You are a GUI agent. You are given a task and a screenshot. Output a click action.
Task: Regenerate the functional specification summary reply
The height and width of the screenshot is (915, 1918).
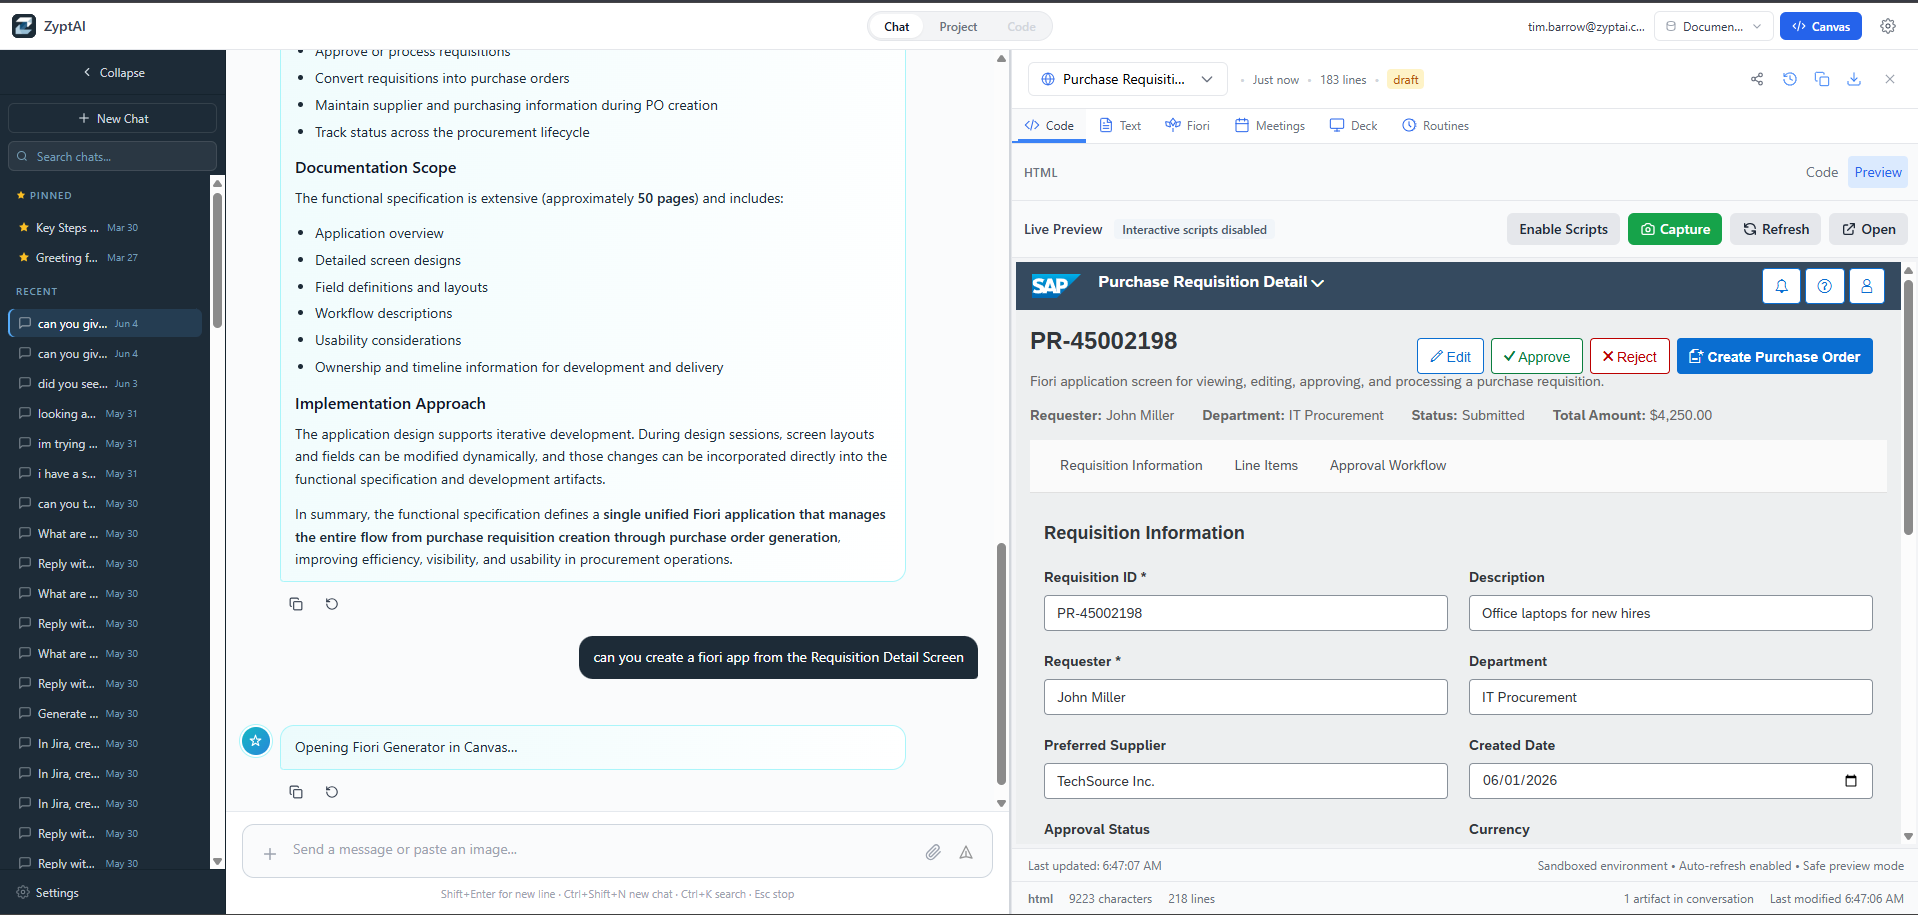point(332,604)
